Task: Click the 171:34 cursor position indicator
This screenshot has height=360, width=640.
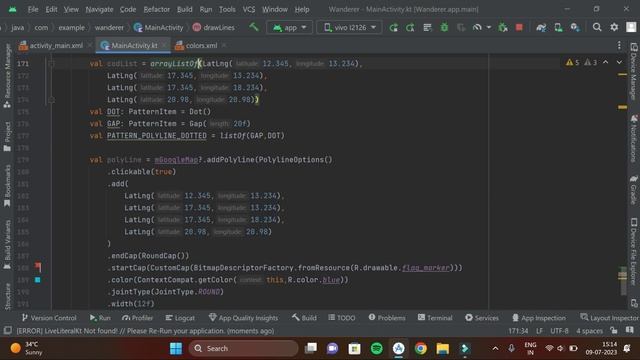Action: pyautogui.click(x=518, y=331)
